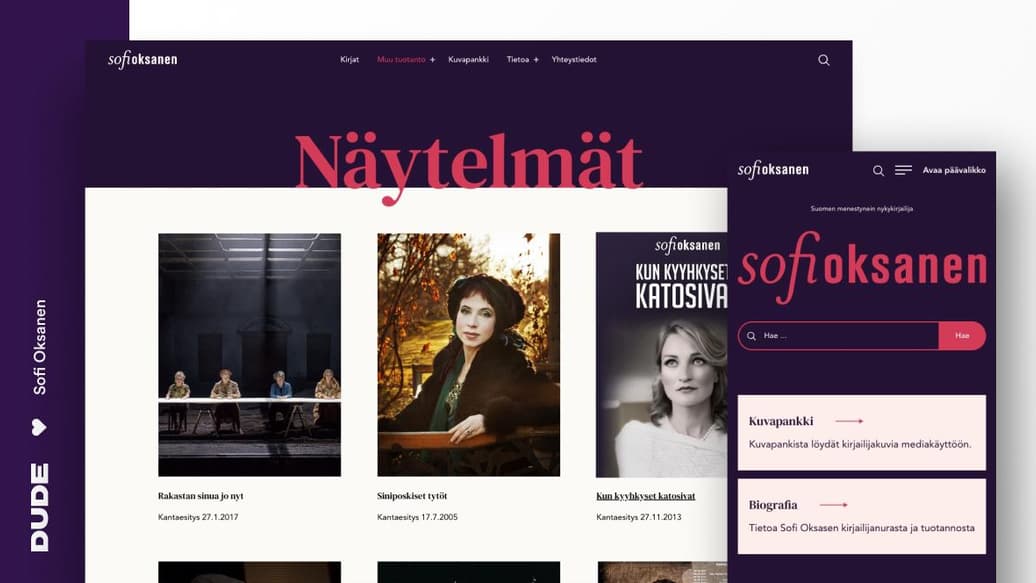1036x583 pixels.
Task: Go to the Yhteystiedot navigation item
Action: [574, 59]
